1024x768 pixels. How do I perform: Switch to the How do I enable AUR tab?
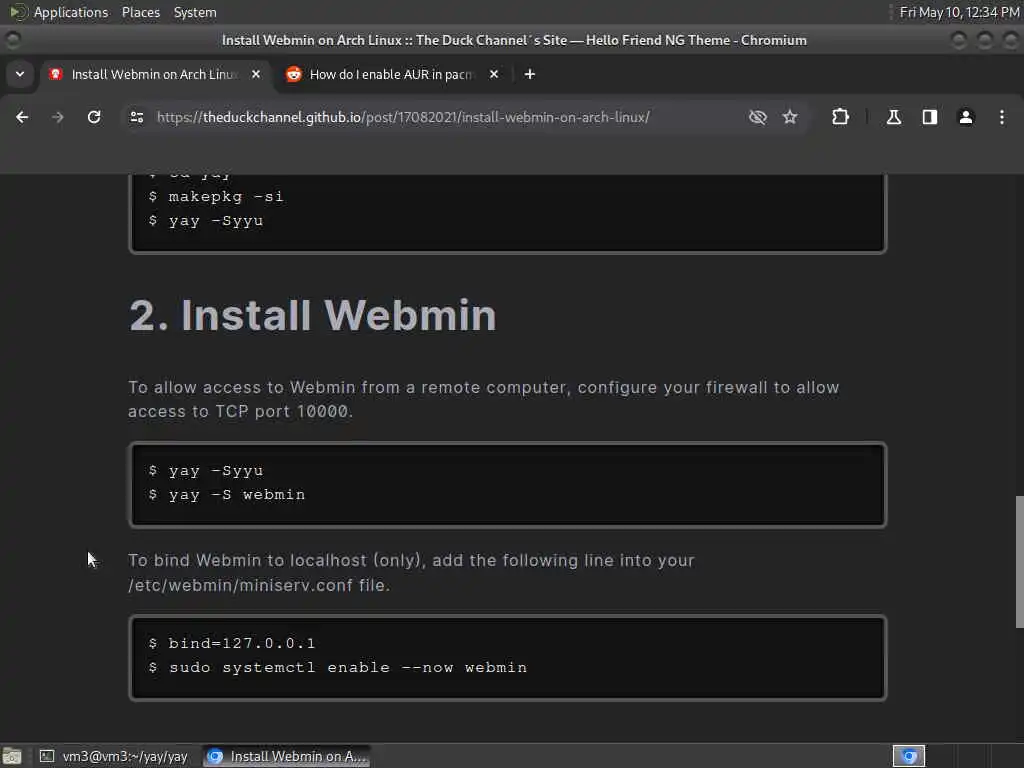[391, 74]
